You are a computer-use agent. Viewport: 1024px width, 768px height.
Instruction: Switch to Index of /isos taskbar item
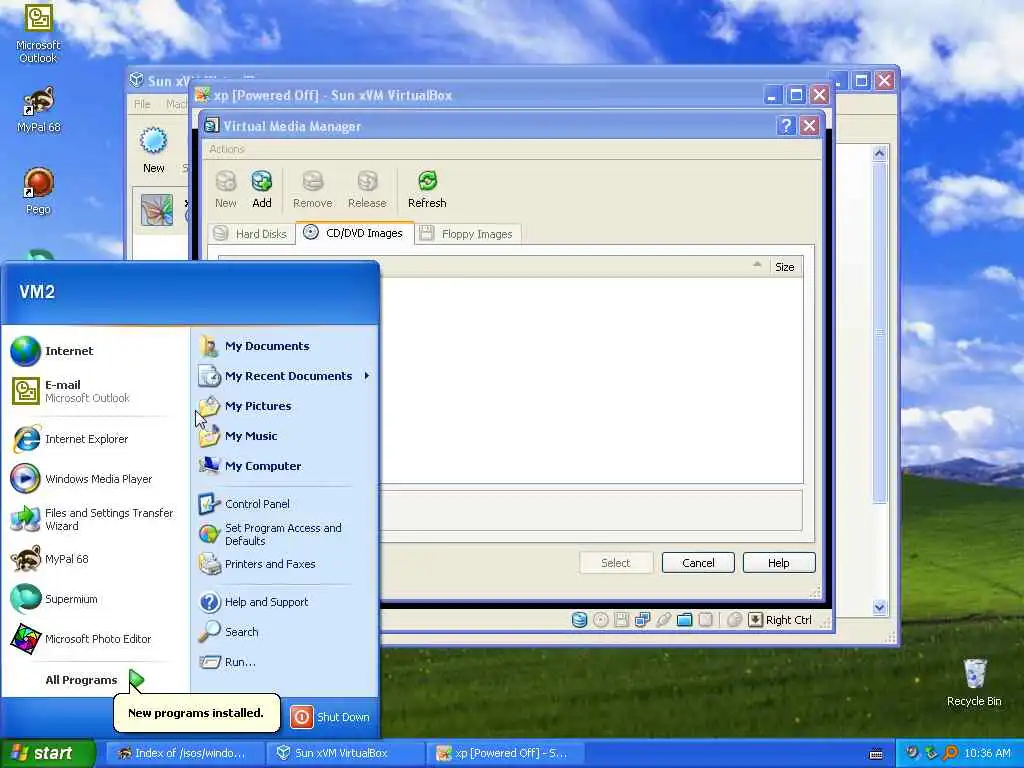click(x=185, y=753)
